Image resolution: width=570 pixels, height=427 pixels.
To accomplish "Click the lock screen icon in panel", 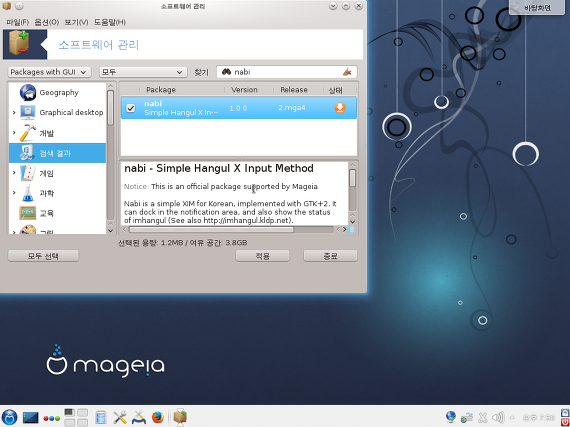I will 565,413.
